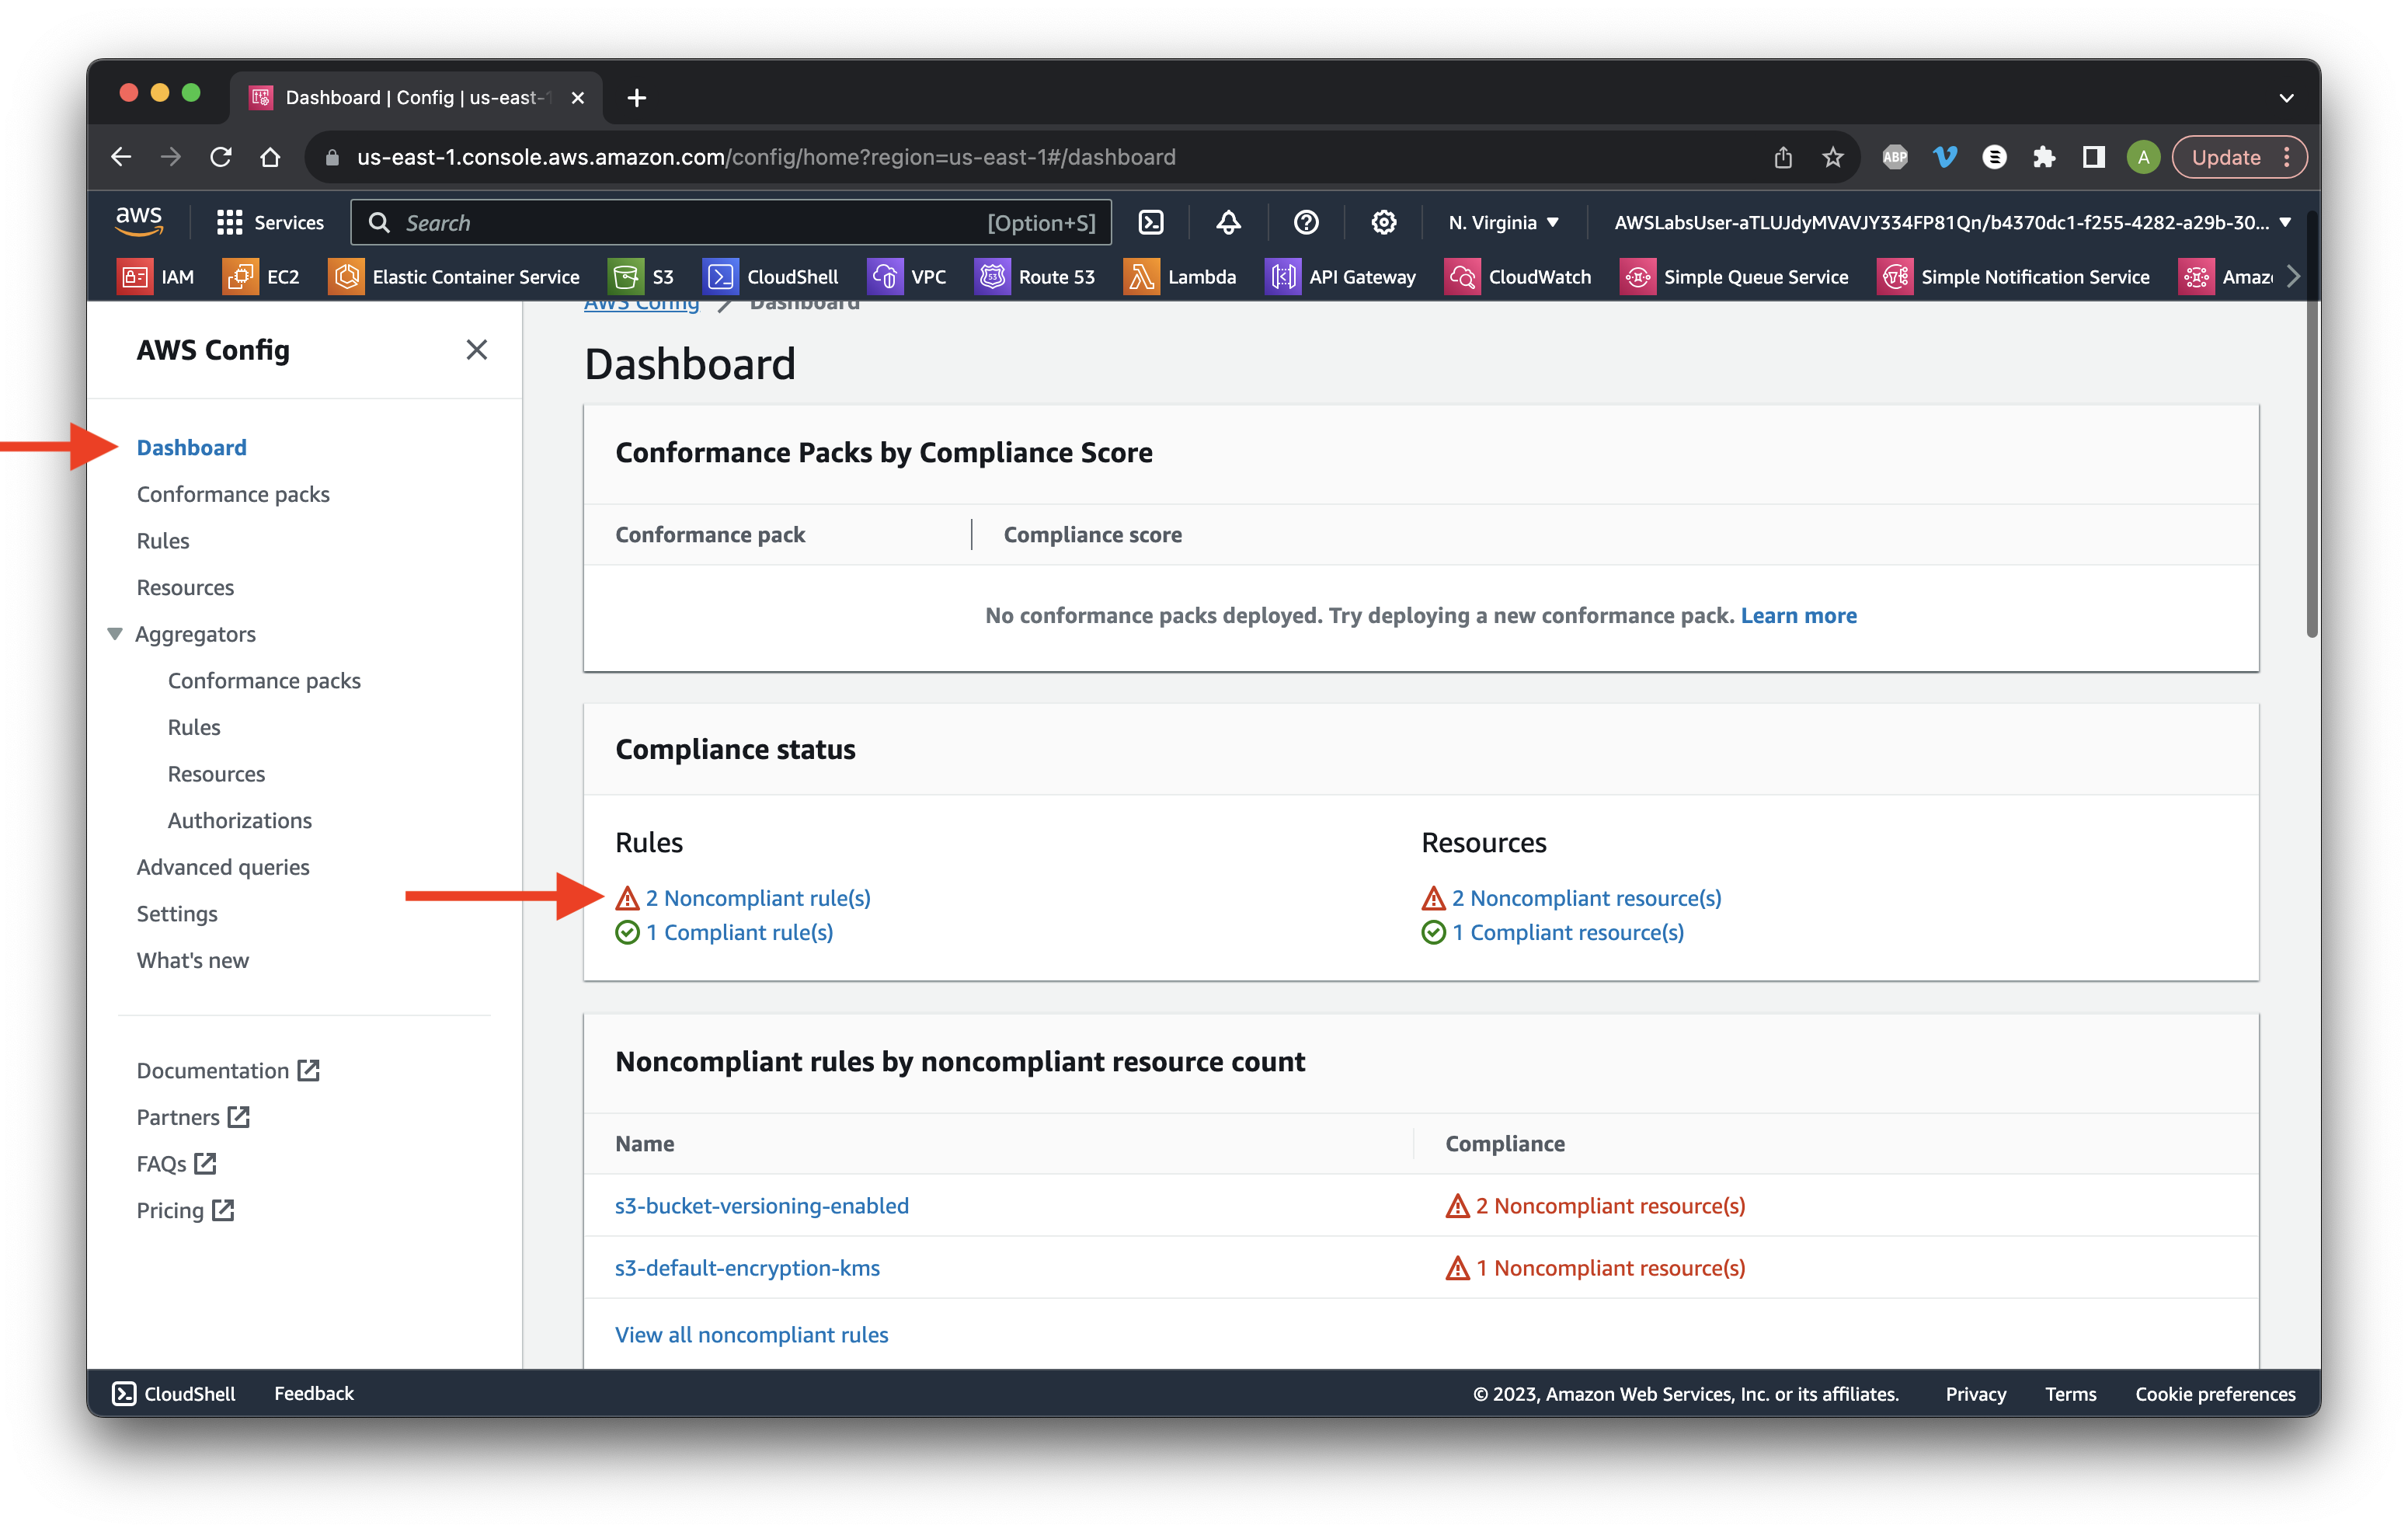Open AdBlock Plus extension
Viewport: 2408px width, 1532px height.
point(1895,157)
